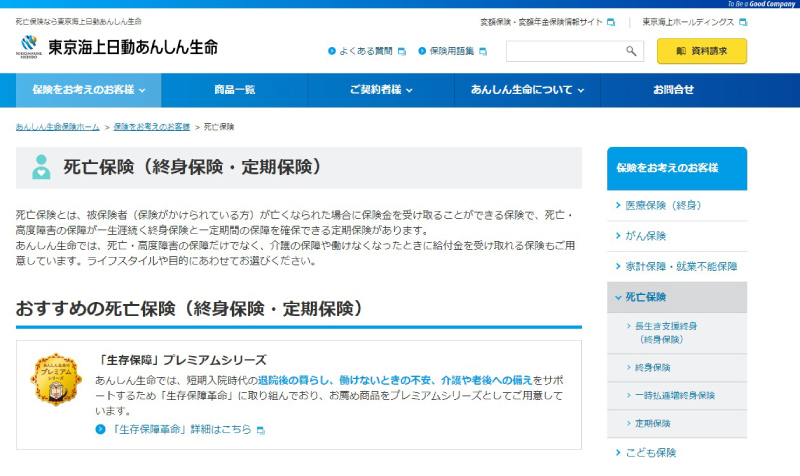Screen dimensions: 800x476
Task: Click the arrow icon before よくある質問
Action: tap(332, 51)
